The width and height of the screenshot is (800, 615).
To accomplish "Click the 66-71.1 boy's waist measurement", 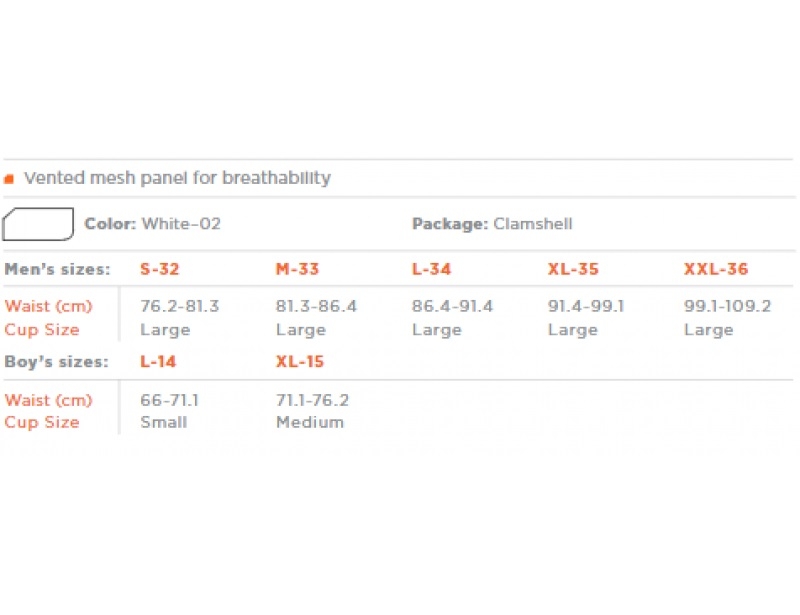I will point(169,400).
